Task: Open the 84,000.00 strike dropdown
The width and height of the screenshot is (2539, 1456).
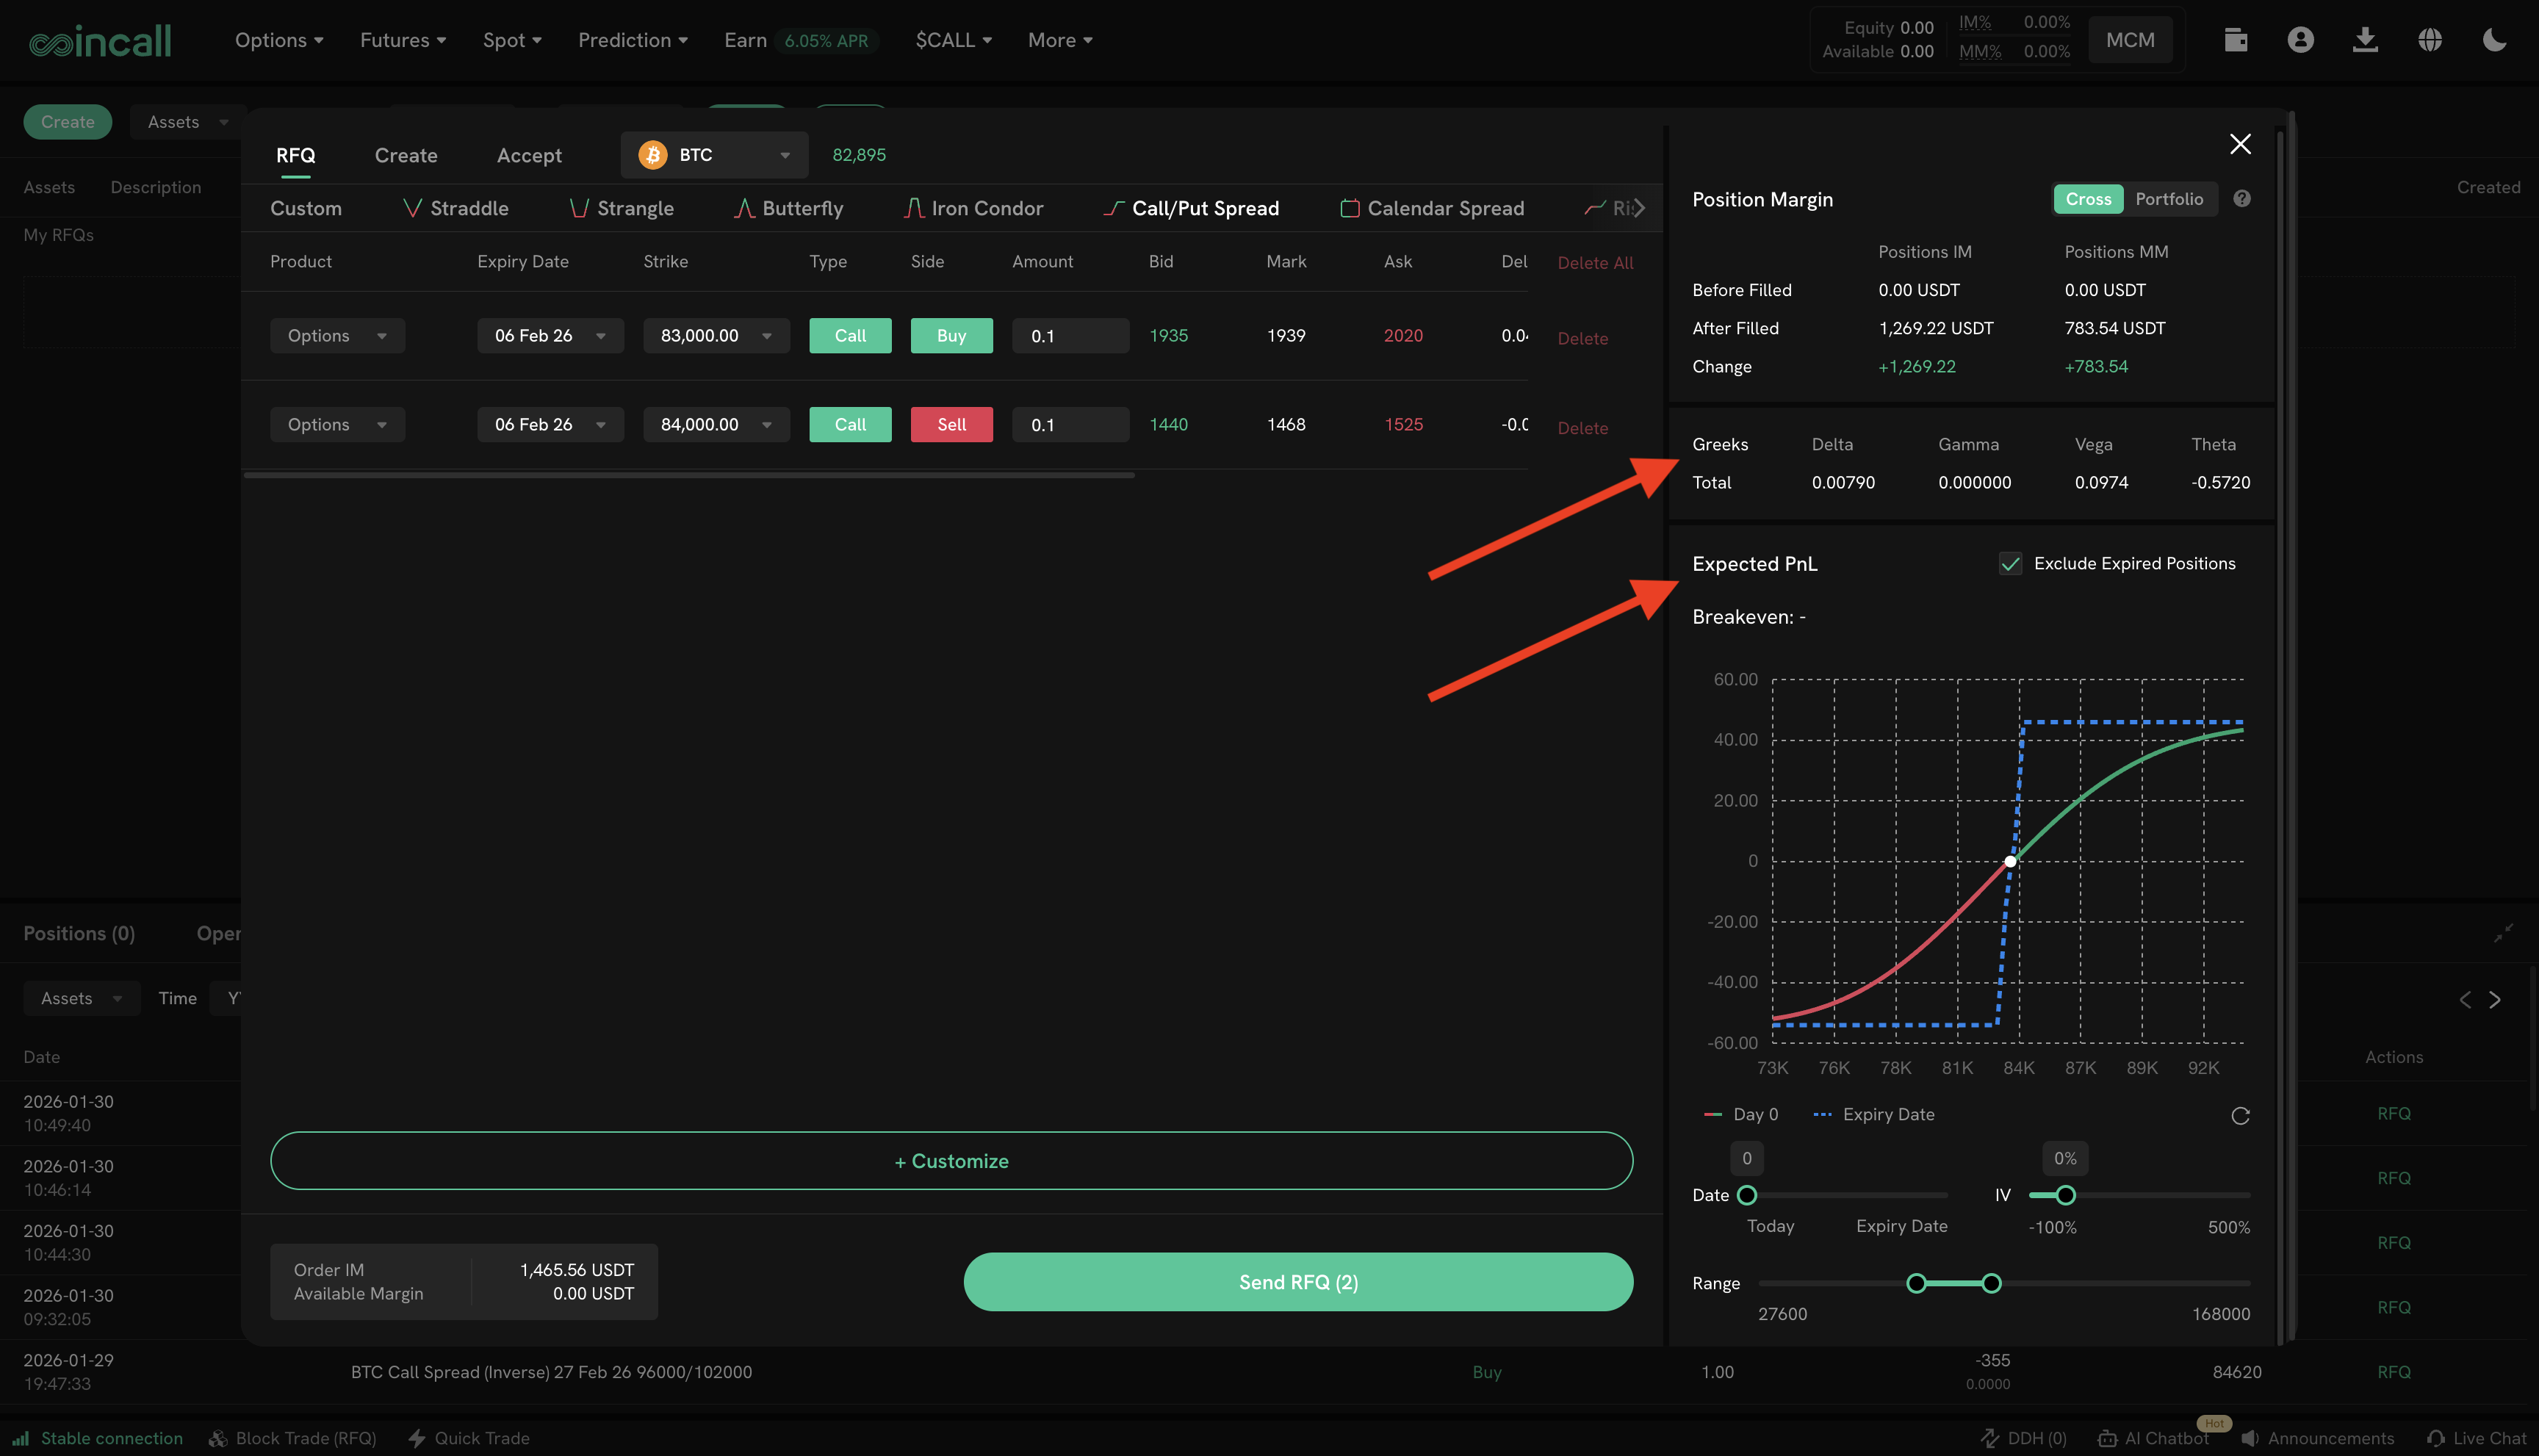Action: [x=716, y=425]
